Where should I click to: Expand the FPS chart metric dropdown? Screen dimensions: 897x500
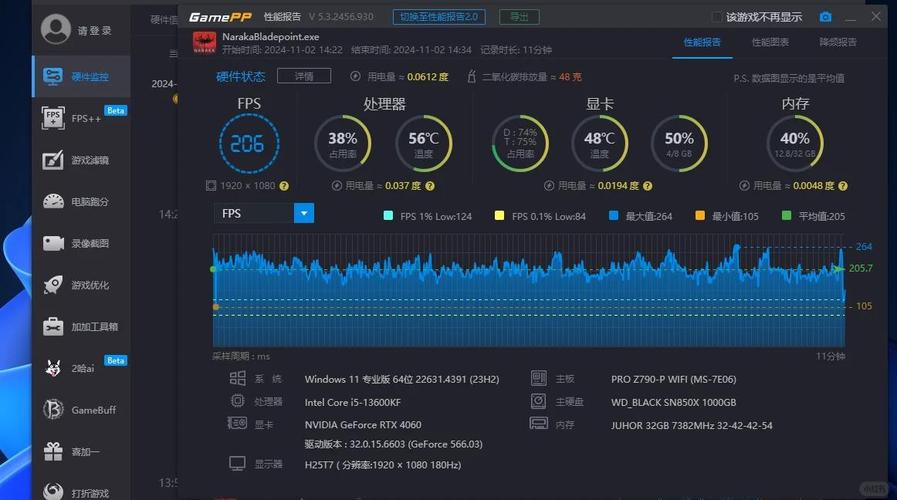point(304,213)
